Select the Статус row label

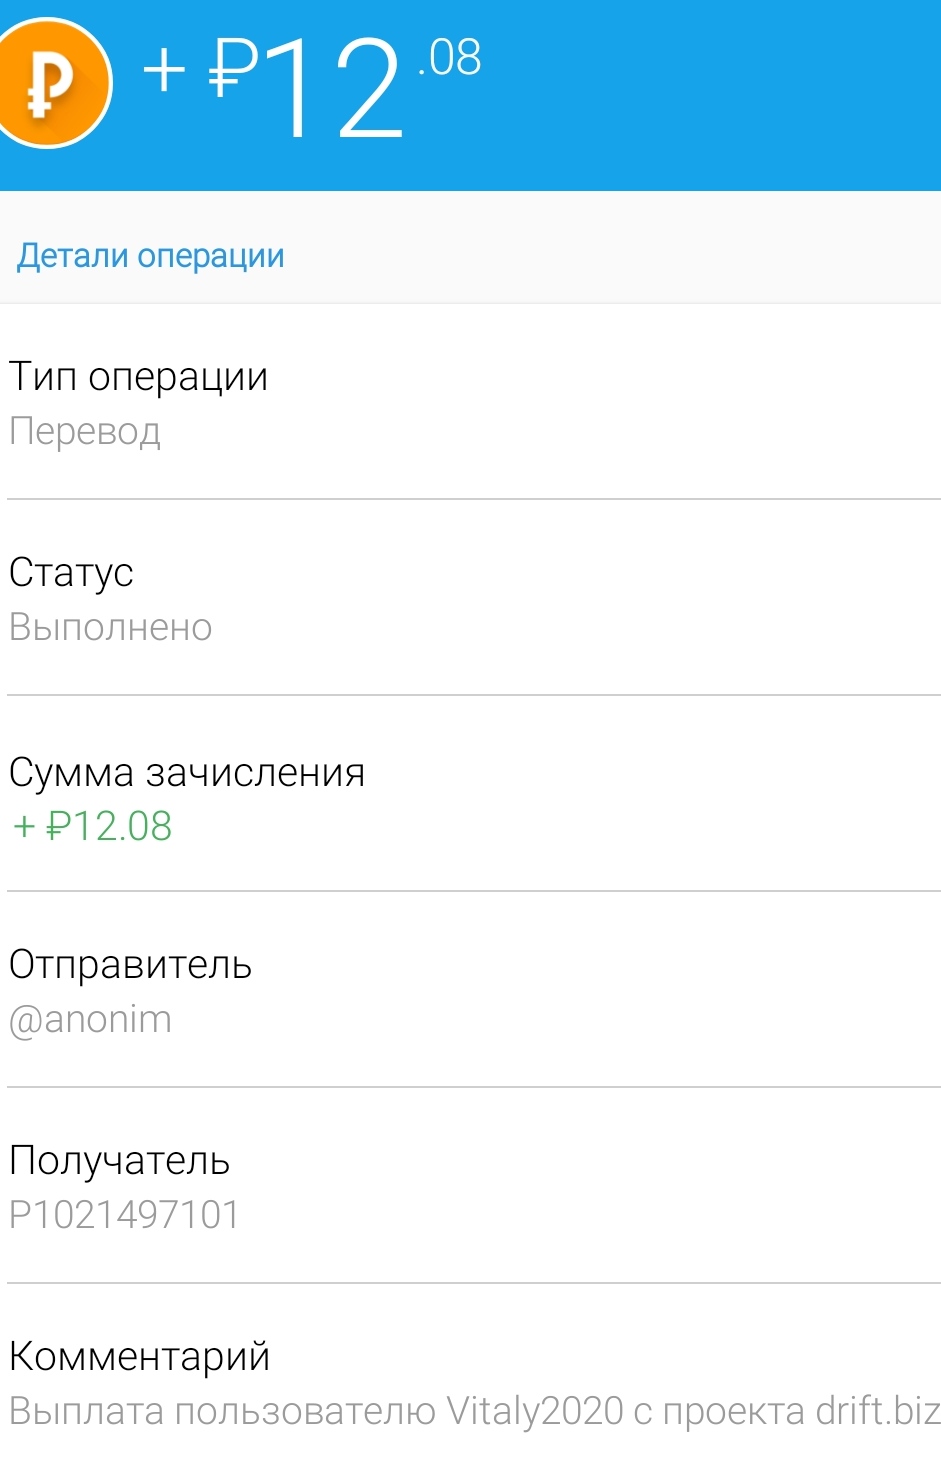[x=71, y=573]
